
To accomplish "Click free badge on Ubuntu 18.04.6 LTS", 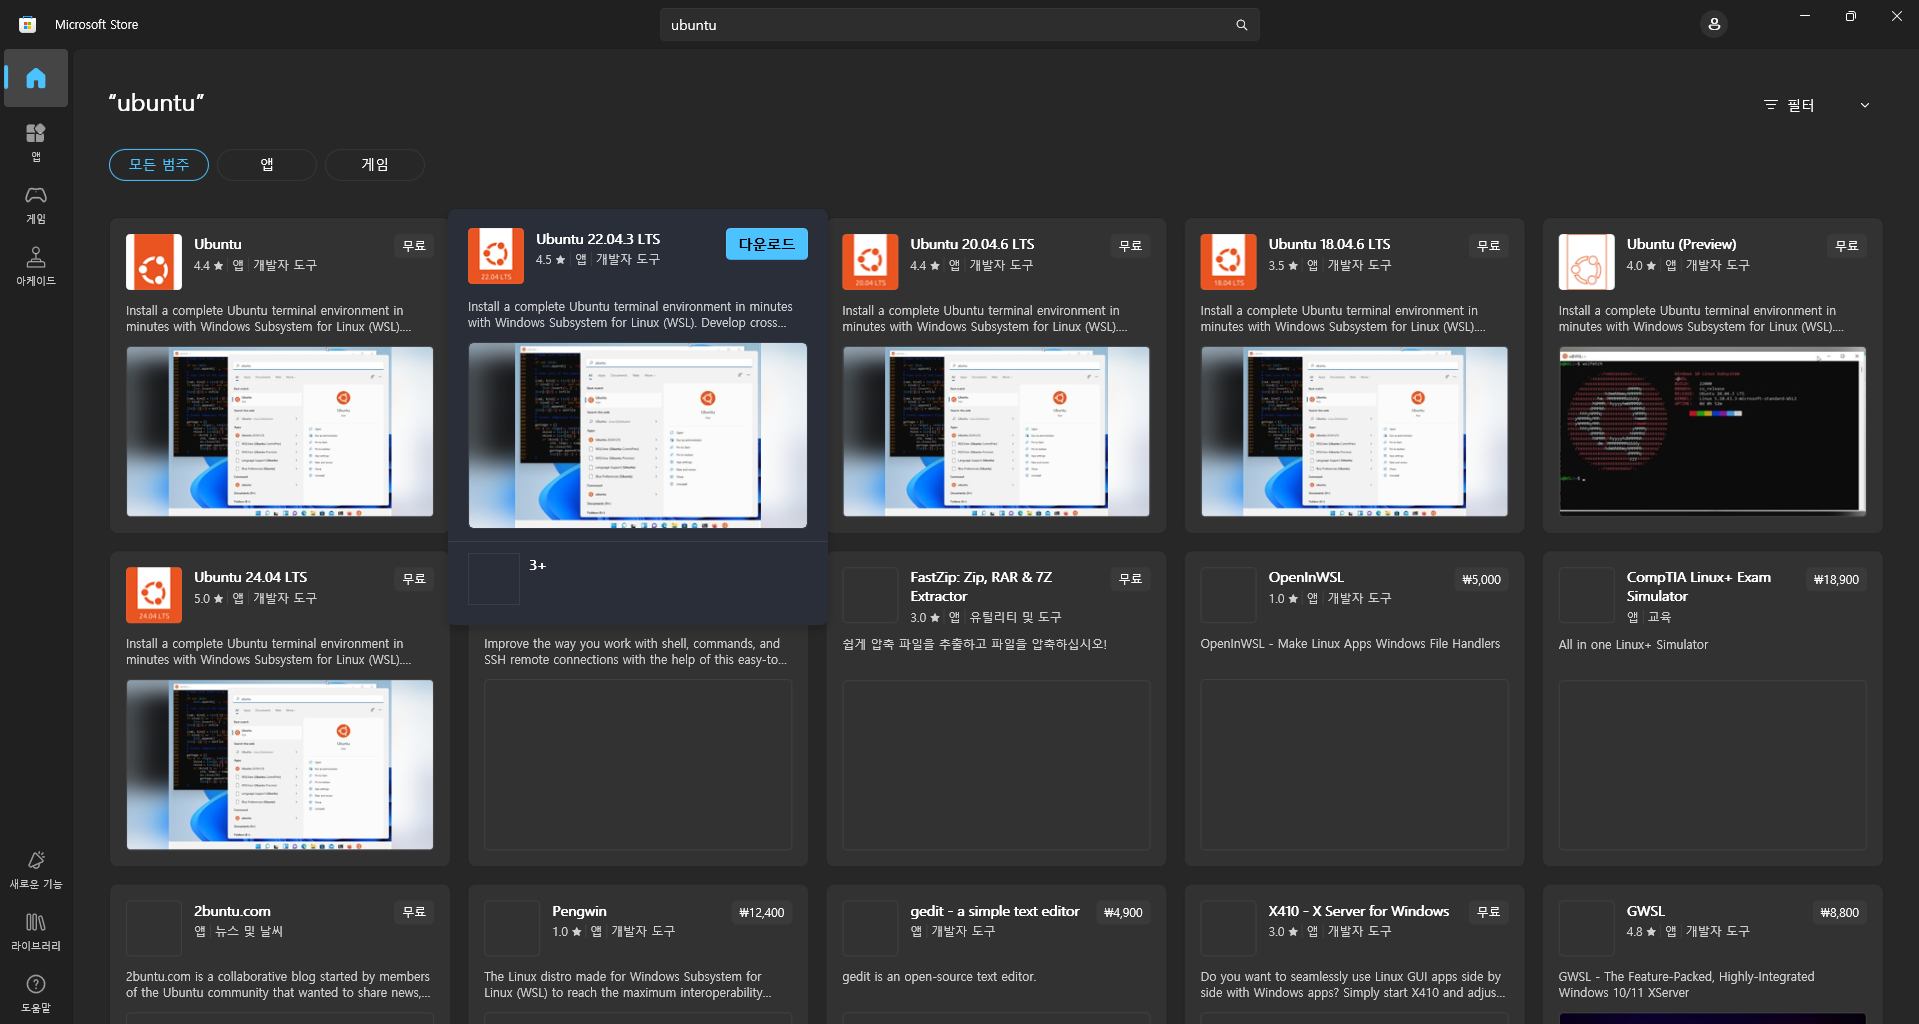I will (x=1488, y=246).
